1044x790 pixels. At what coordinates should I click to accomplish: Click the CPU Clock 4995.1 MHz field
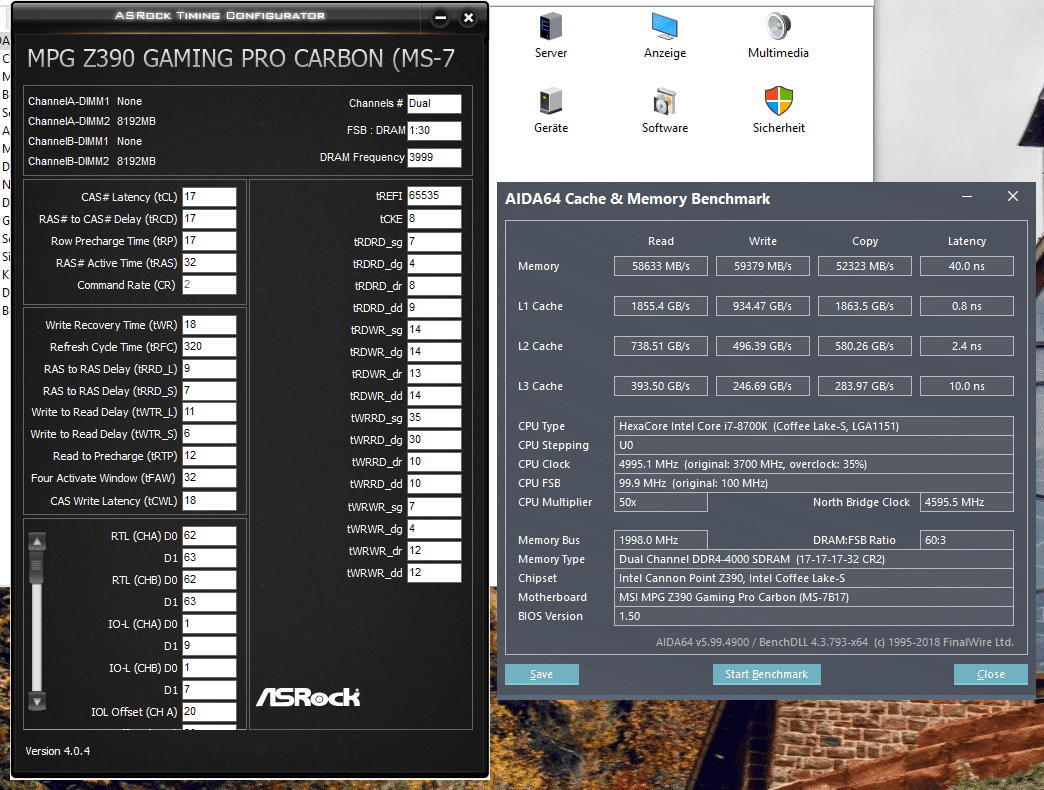point(814,464)
